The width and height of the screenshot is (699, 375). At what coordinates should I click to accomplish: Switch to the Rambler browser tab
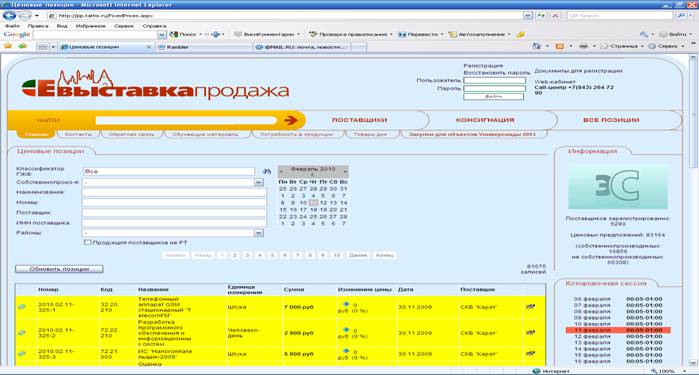(204, 47)
